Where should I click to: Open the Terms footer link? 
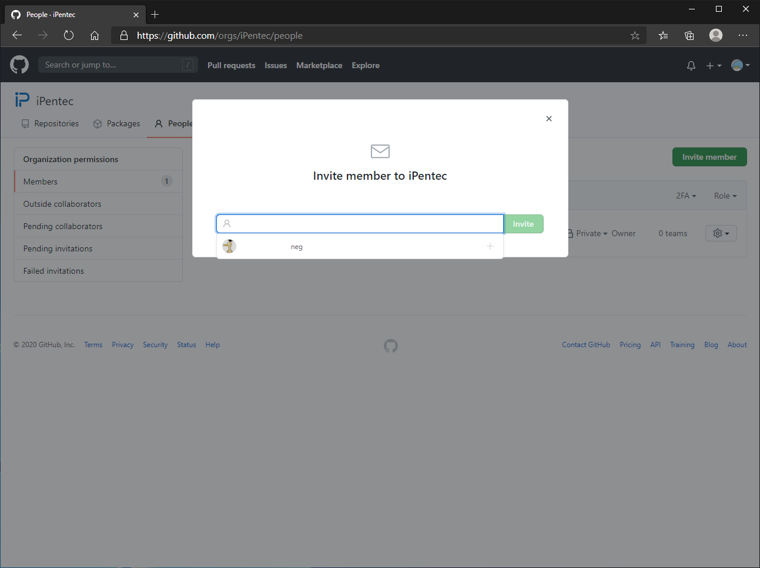[x=93, y=345]
